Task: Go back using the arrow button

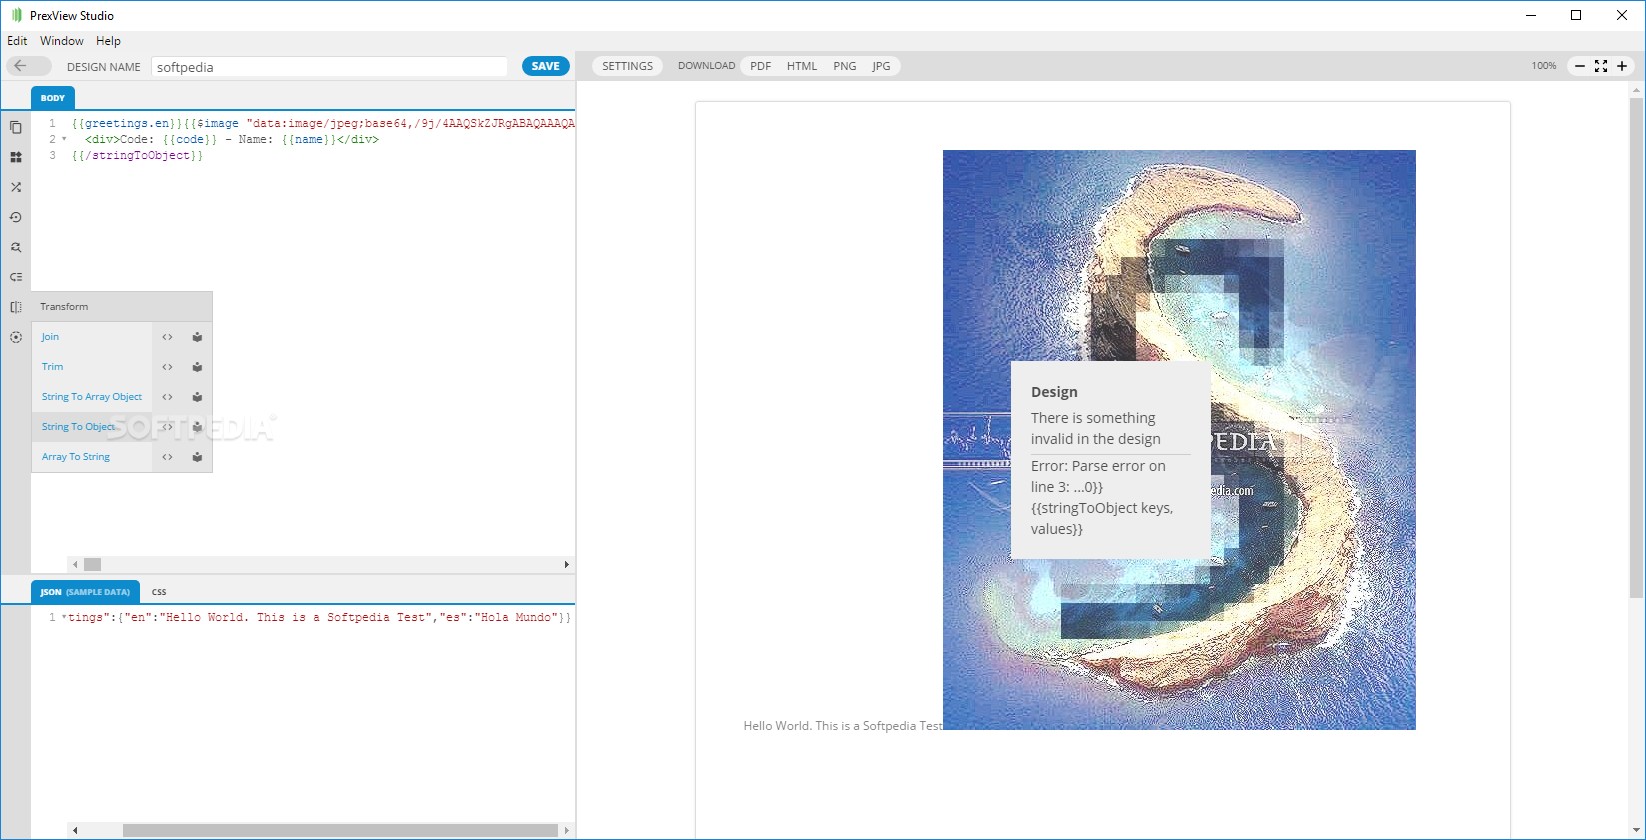Action: pos(28,66)
